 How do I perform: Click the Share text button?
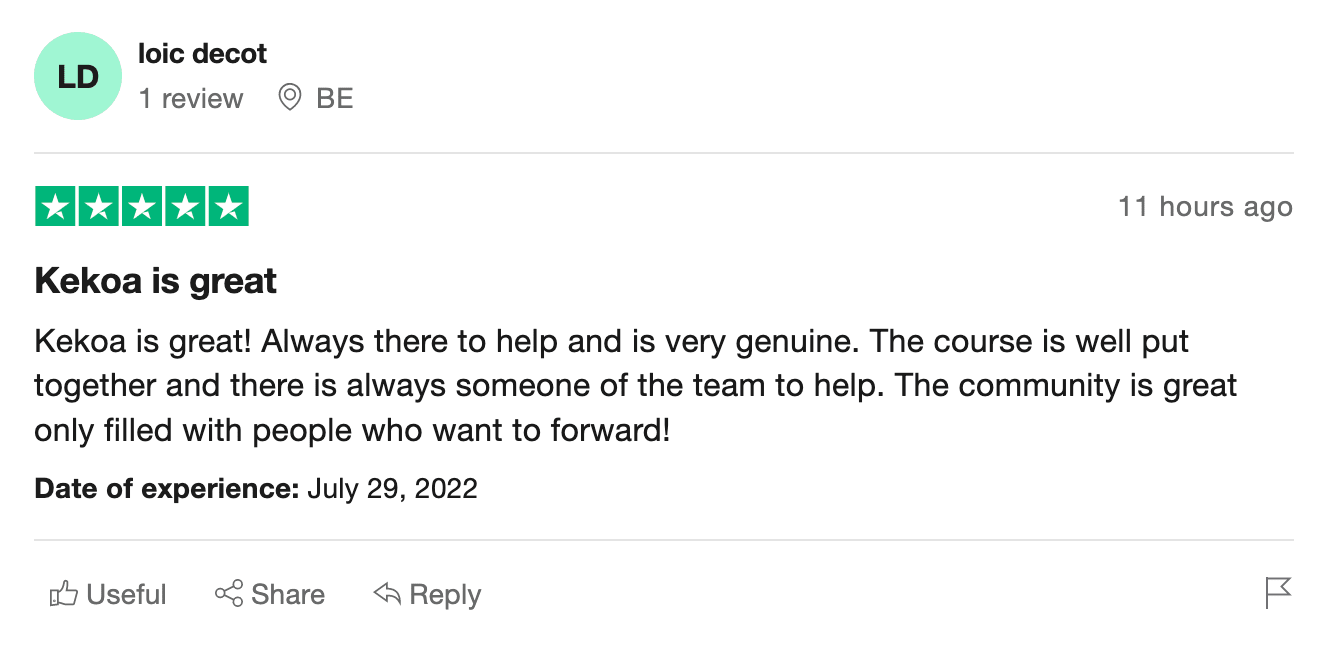coord(288,594)
